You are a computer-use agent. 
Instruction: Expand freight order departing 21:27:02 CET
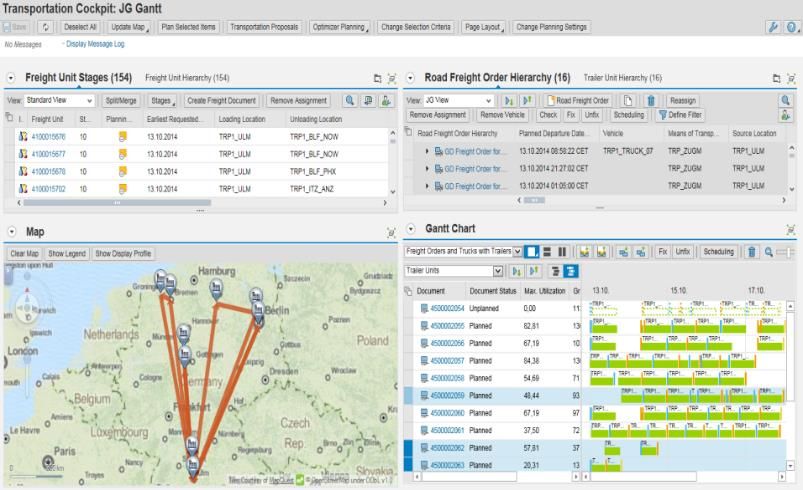[x=427, y=168]
